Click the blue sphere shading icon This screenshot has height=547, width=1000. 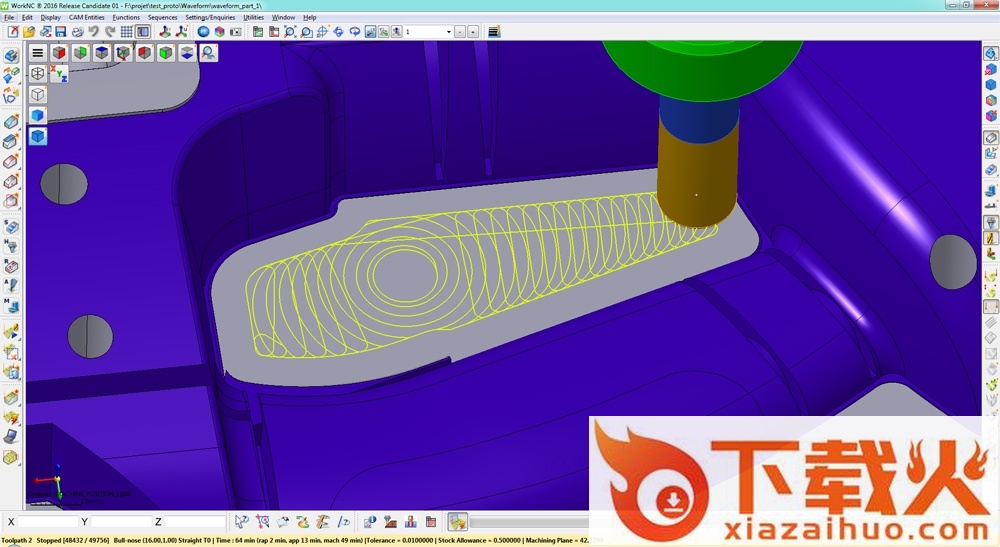(x=203, y=31)
